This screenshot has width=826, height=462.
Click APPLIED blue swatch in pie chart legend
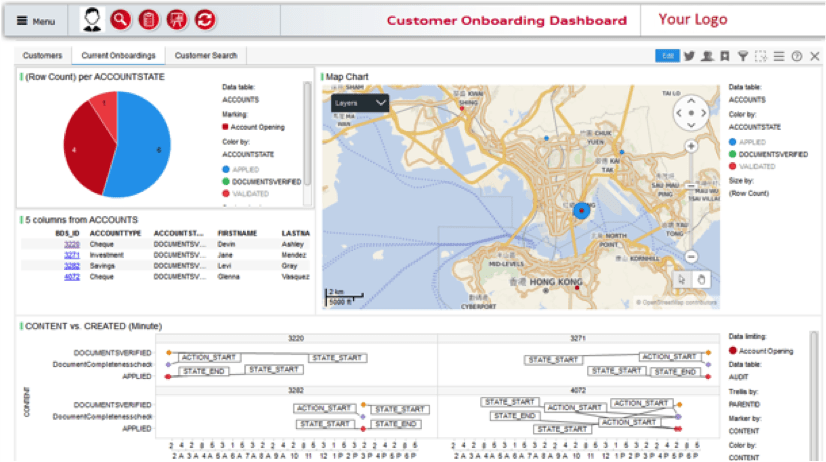(226, 169)
